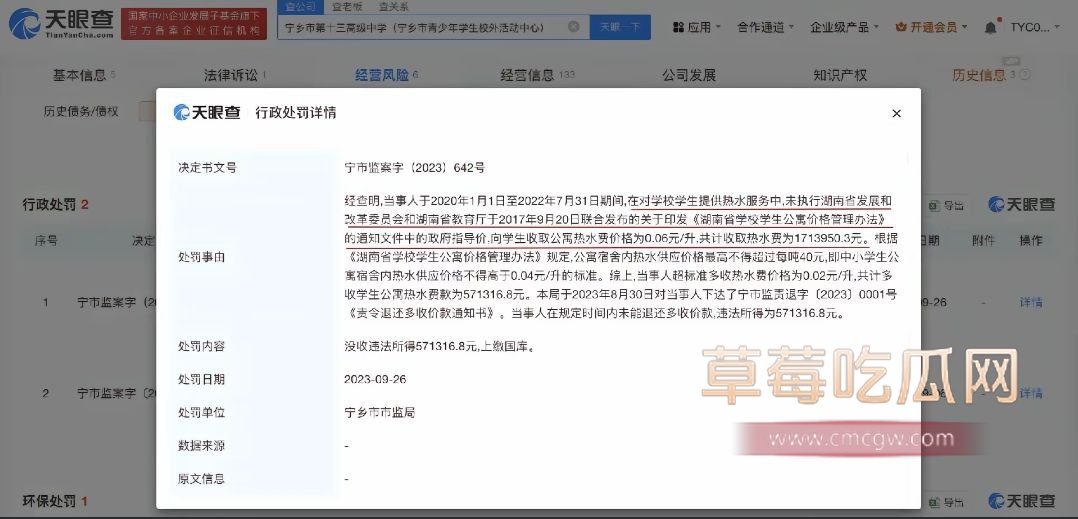
Task: Clear the search box text
Action: coord(573,27)
